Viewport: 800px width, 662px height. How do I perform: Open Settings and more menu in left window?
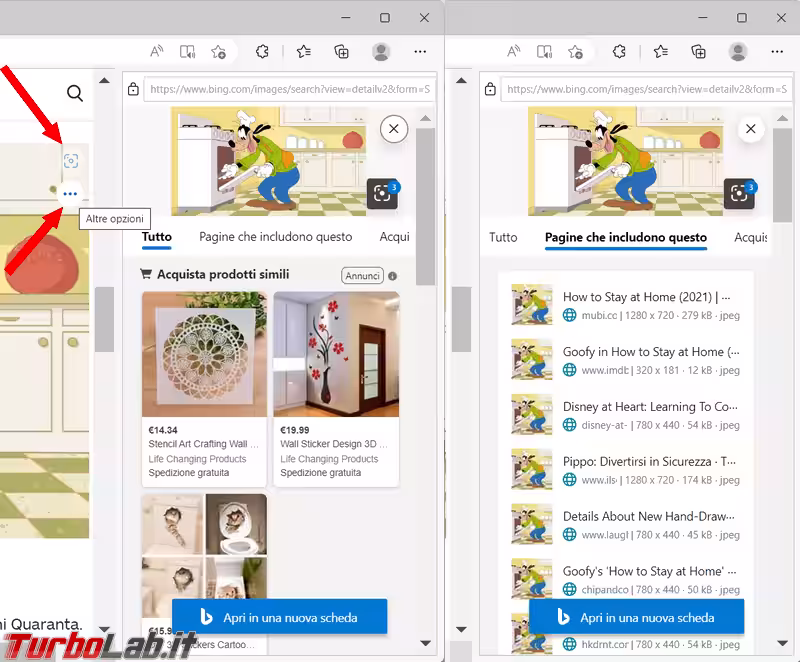tap(420, 52)
